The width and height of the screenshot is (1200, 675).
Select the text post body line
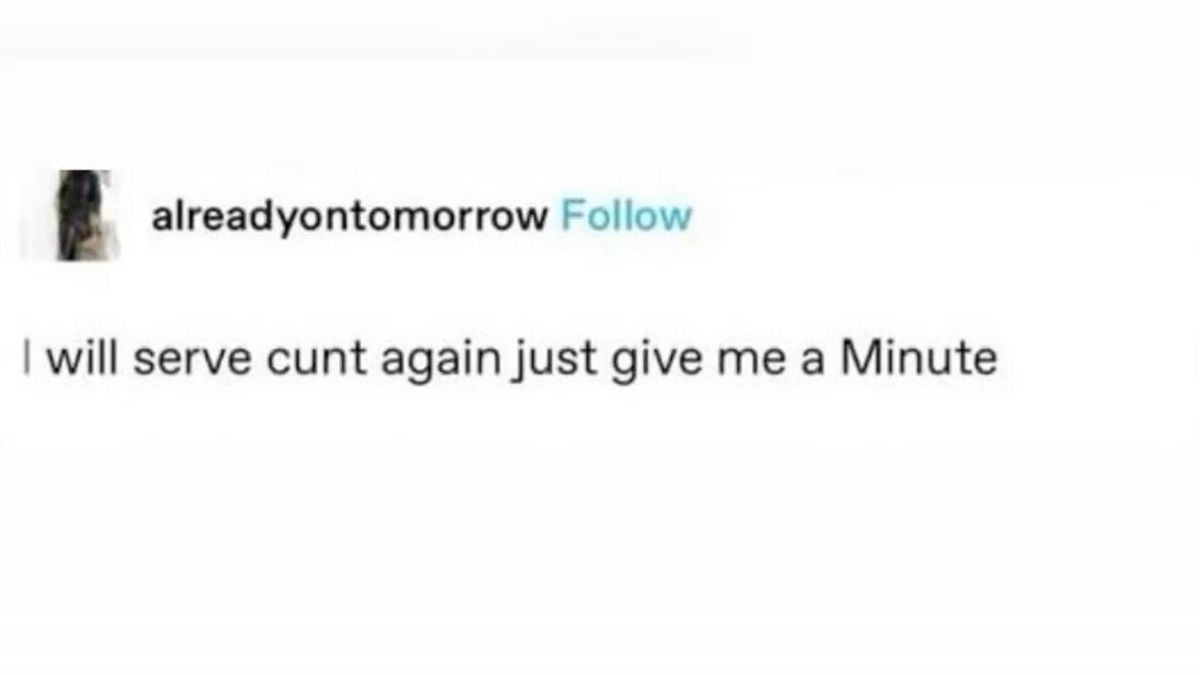point(512,360)
